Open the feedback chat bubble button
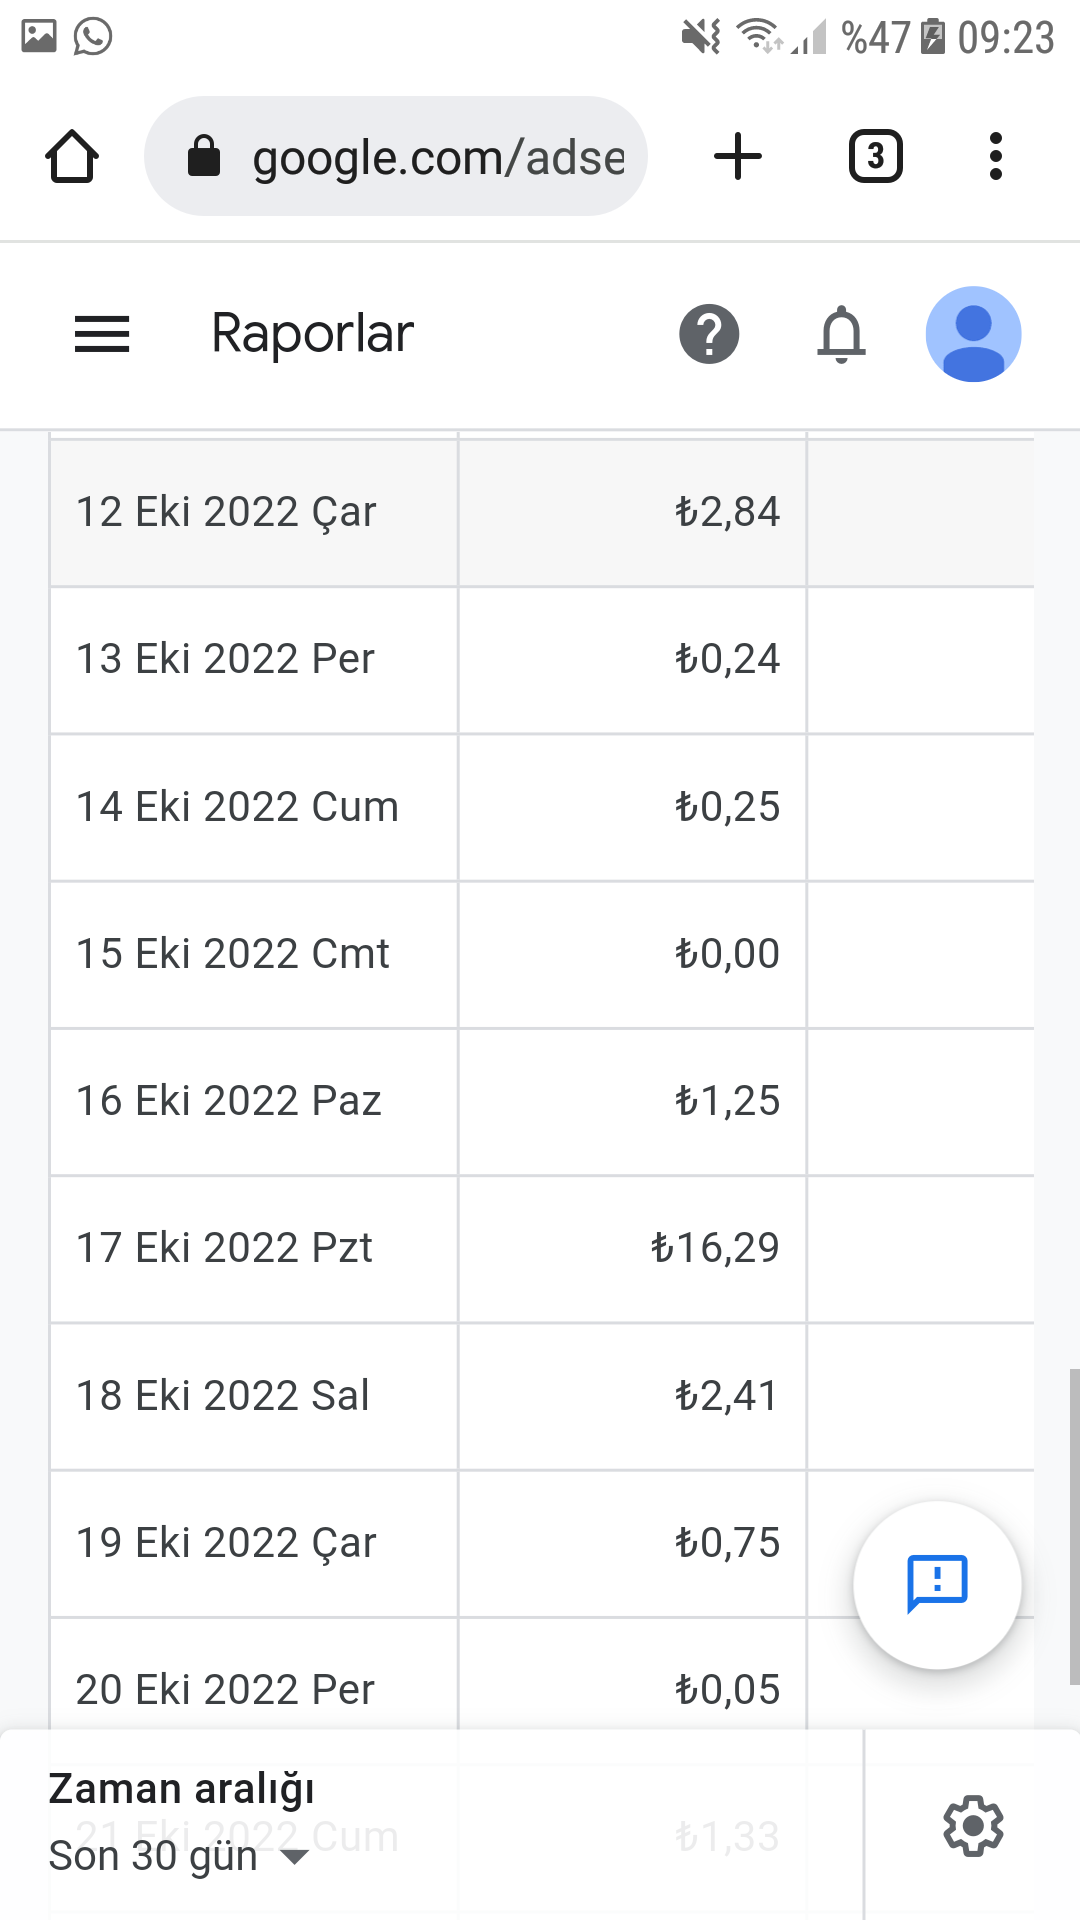 click(937, 1585)
